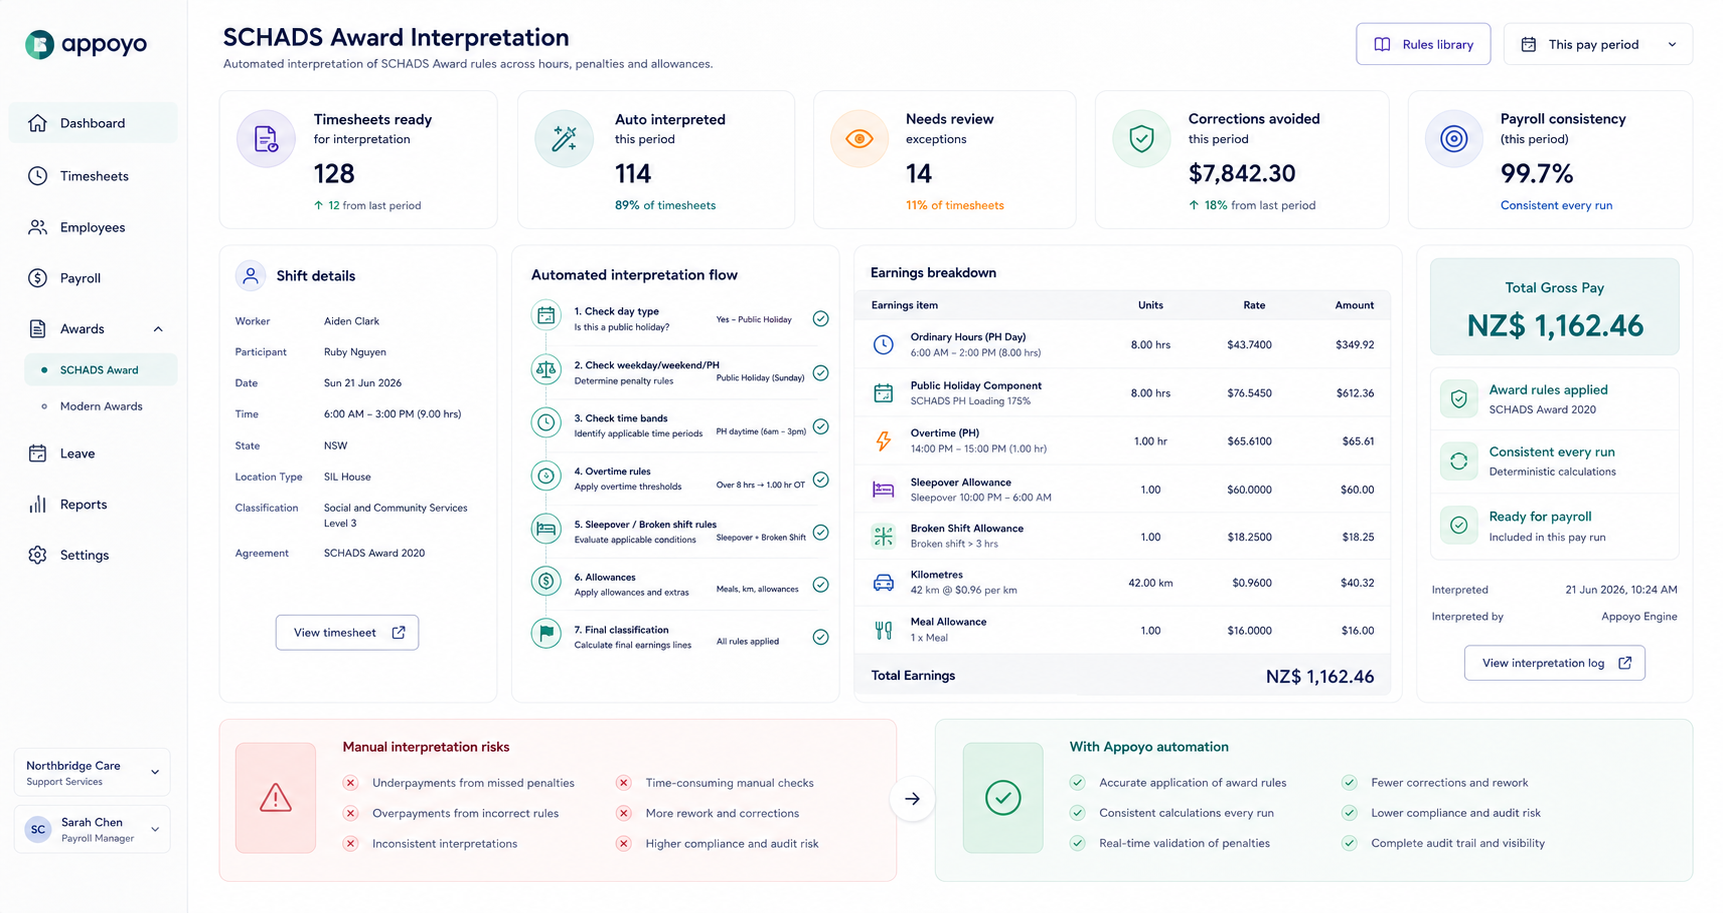Select SCHADS Award in the sidebar
The image size is (1723, 913).
[101, 370]
